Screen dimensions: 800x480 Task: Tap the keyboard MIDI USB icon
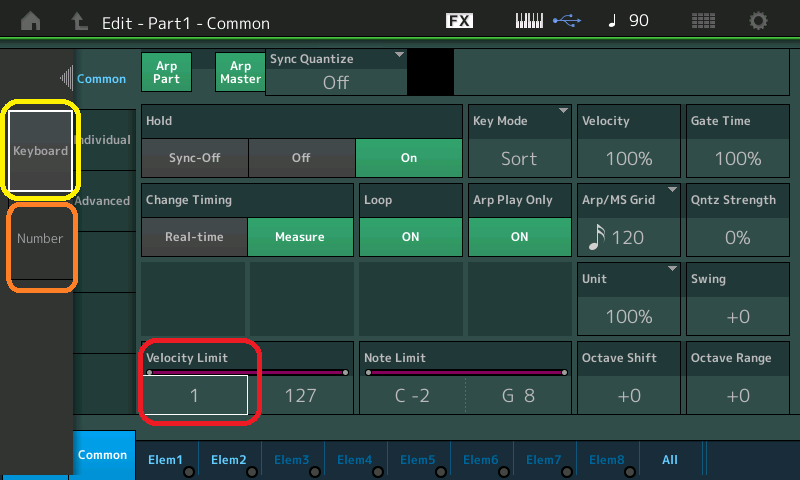[547, 21]
